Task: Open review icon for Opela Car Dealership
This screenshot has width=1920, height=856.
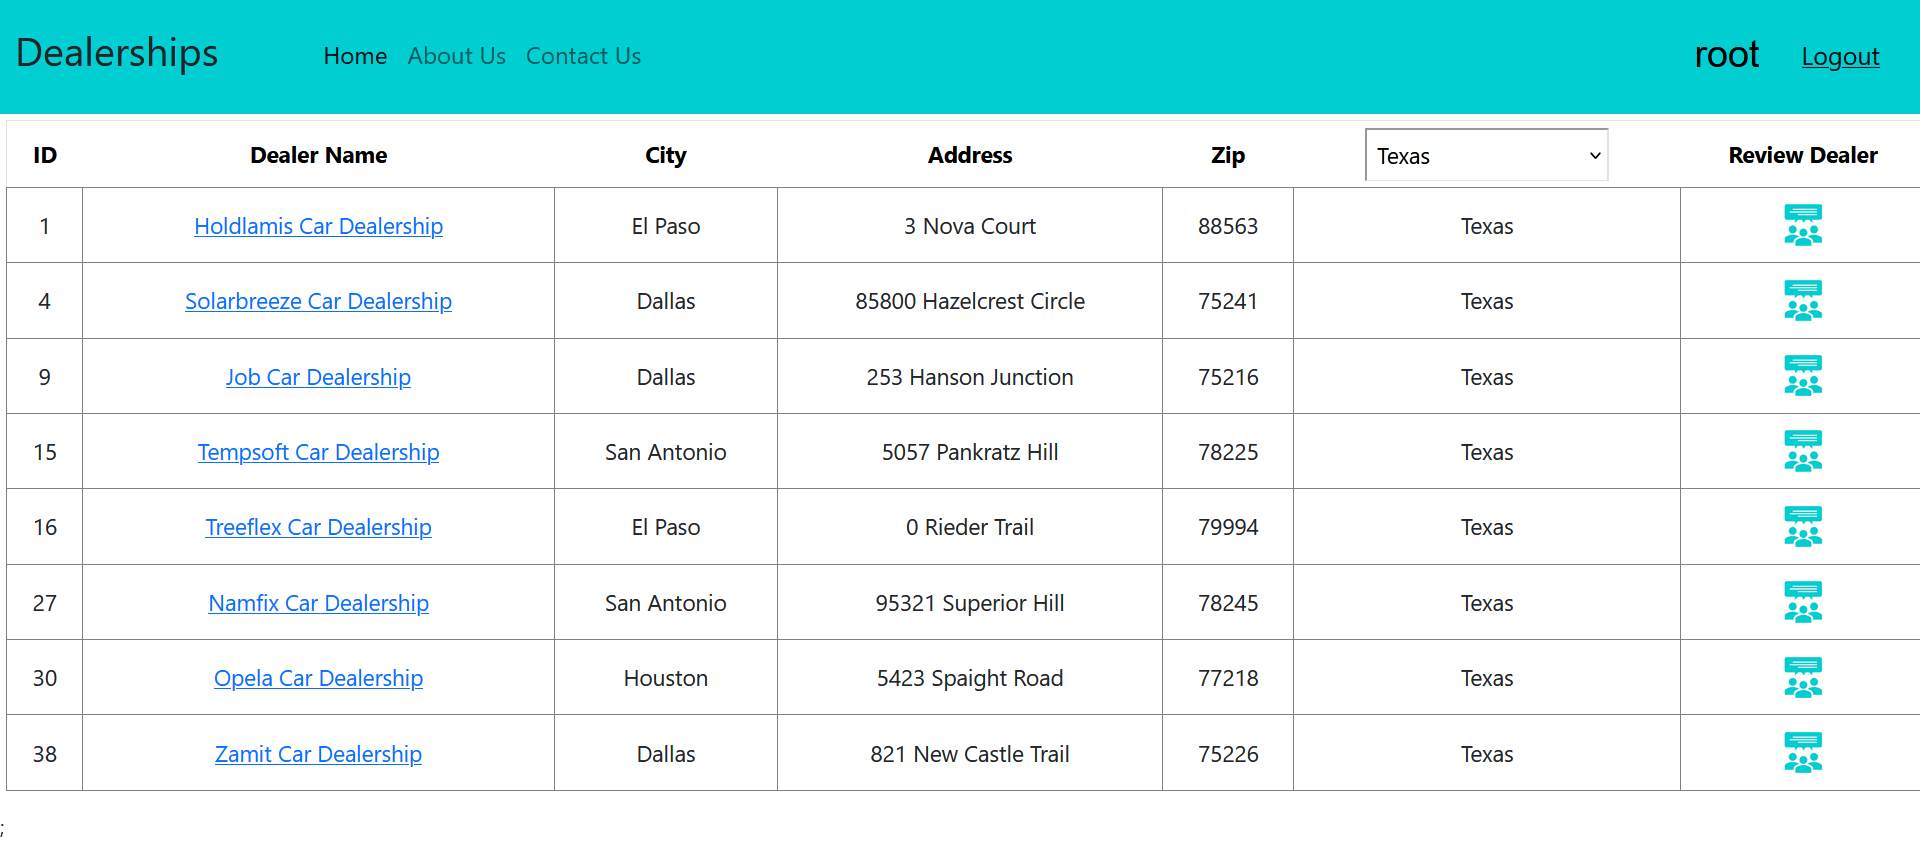Action: tap(1802, 678)
